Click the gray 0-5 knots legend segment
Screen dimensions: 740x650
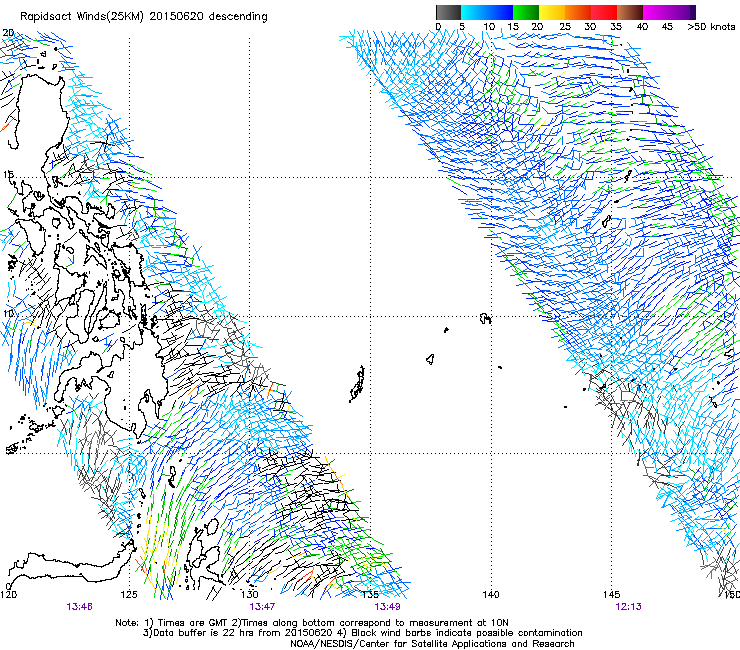point(448,12)
